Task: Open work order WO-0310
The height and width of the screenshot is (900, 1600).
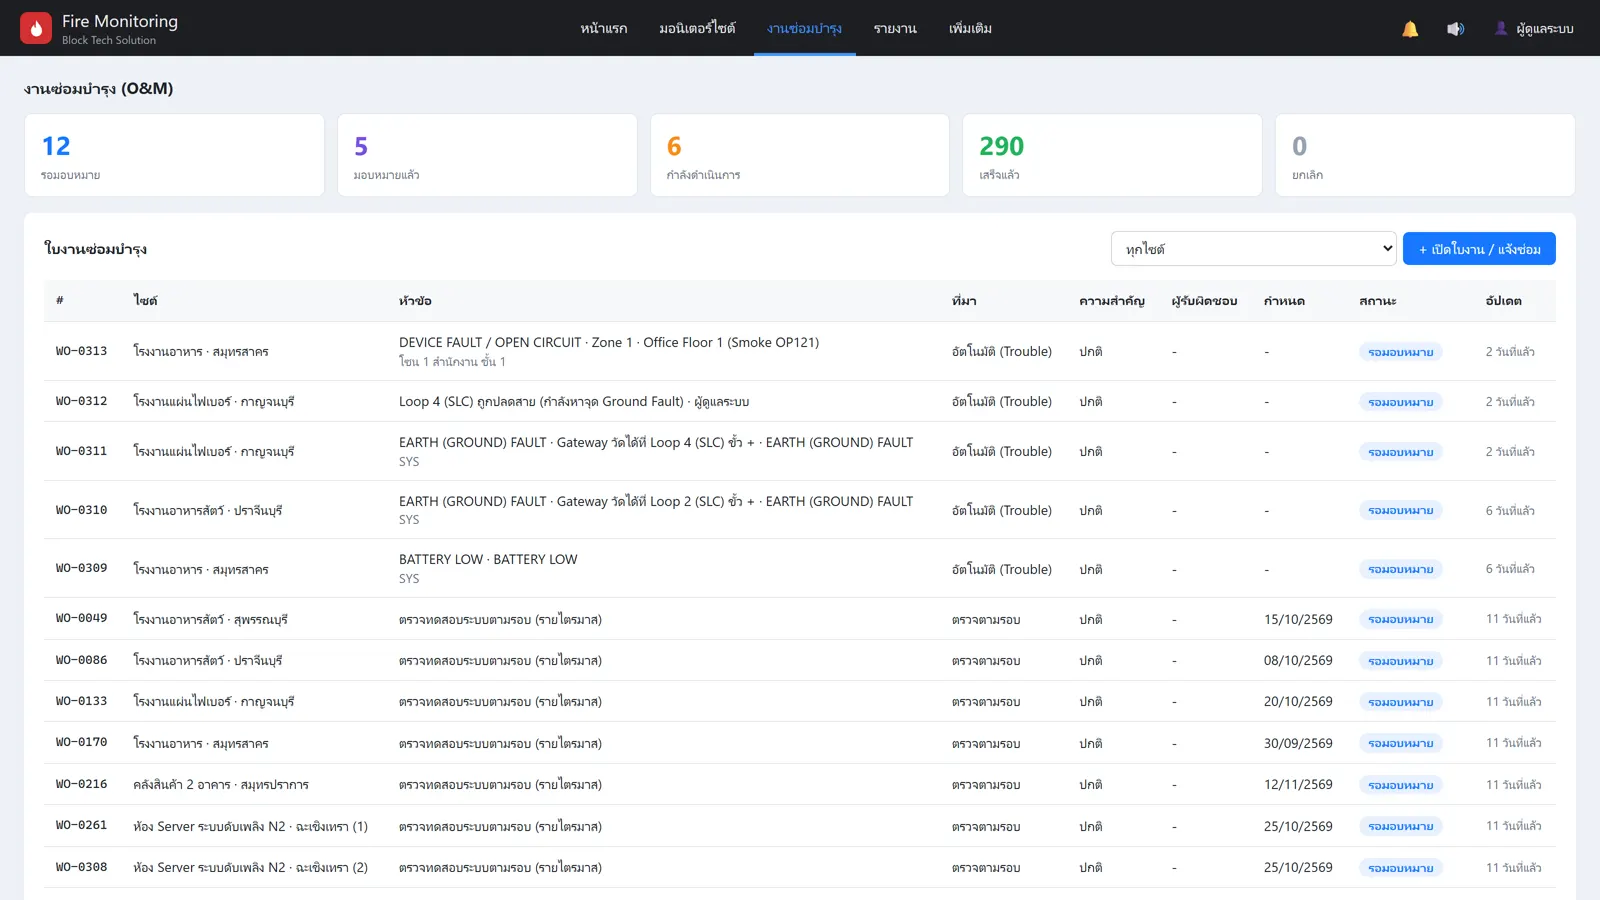Action: coord(800,510)
